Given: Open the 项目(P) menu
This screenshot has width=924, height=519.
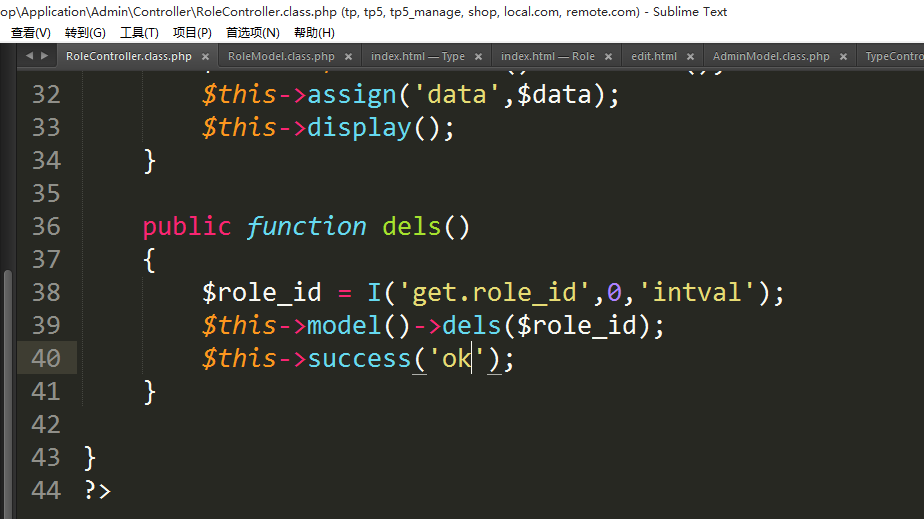Looking at the screenshot, I should pos(192,33).
